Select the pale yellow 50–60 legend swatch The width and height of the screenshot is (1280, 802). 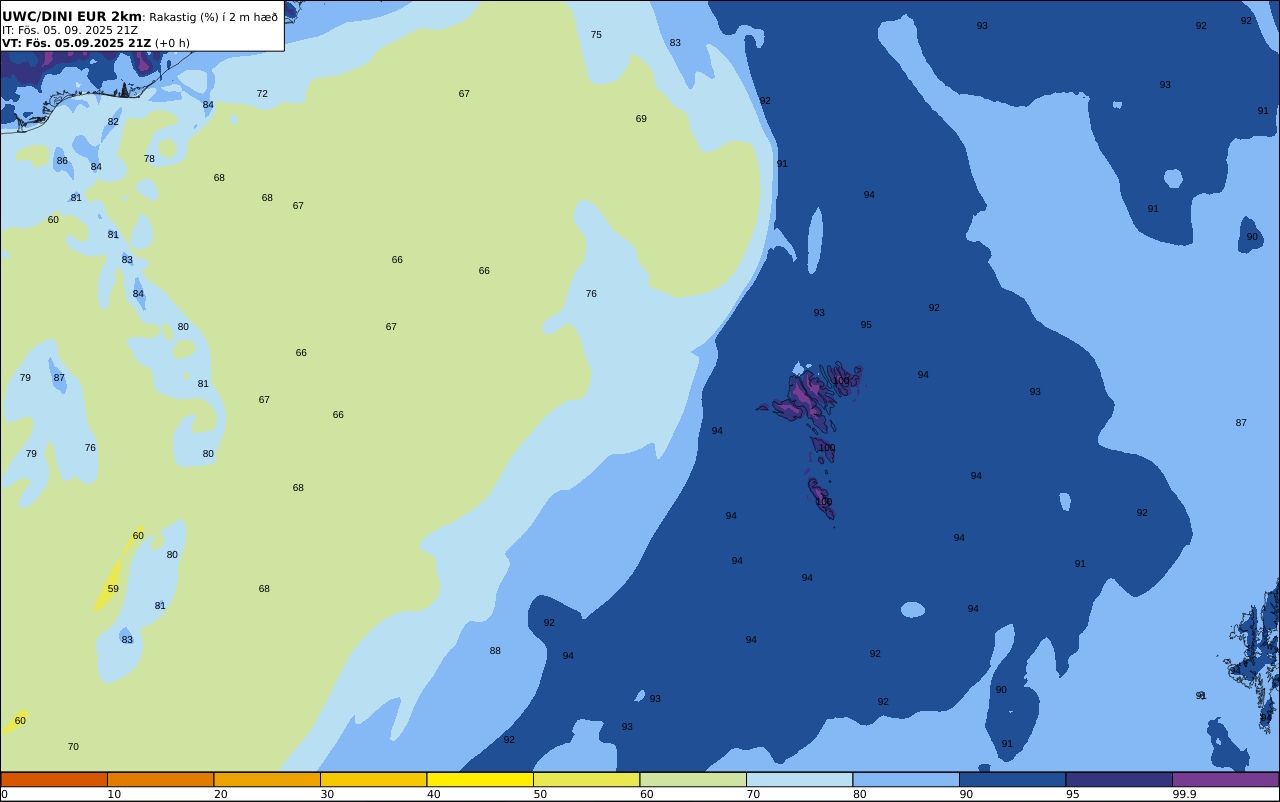[586, 779]
